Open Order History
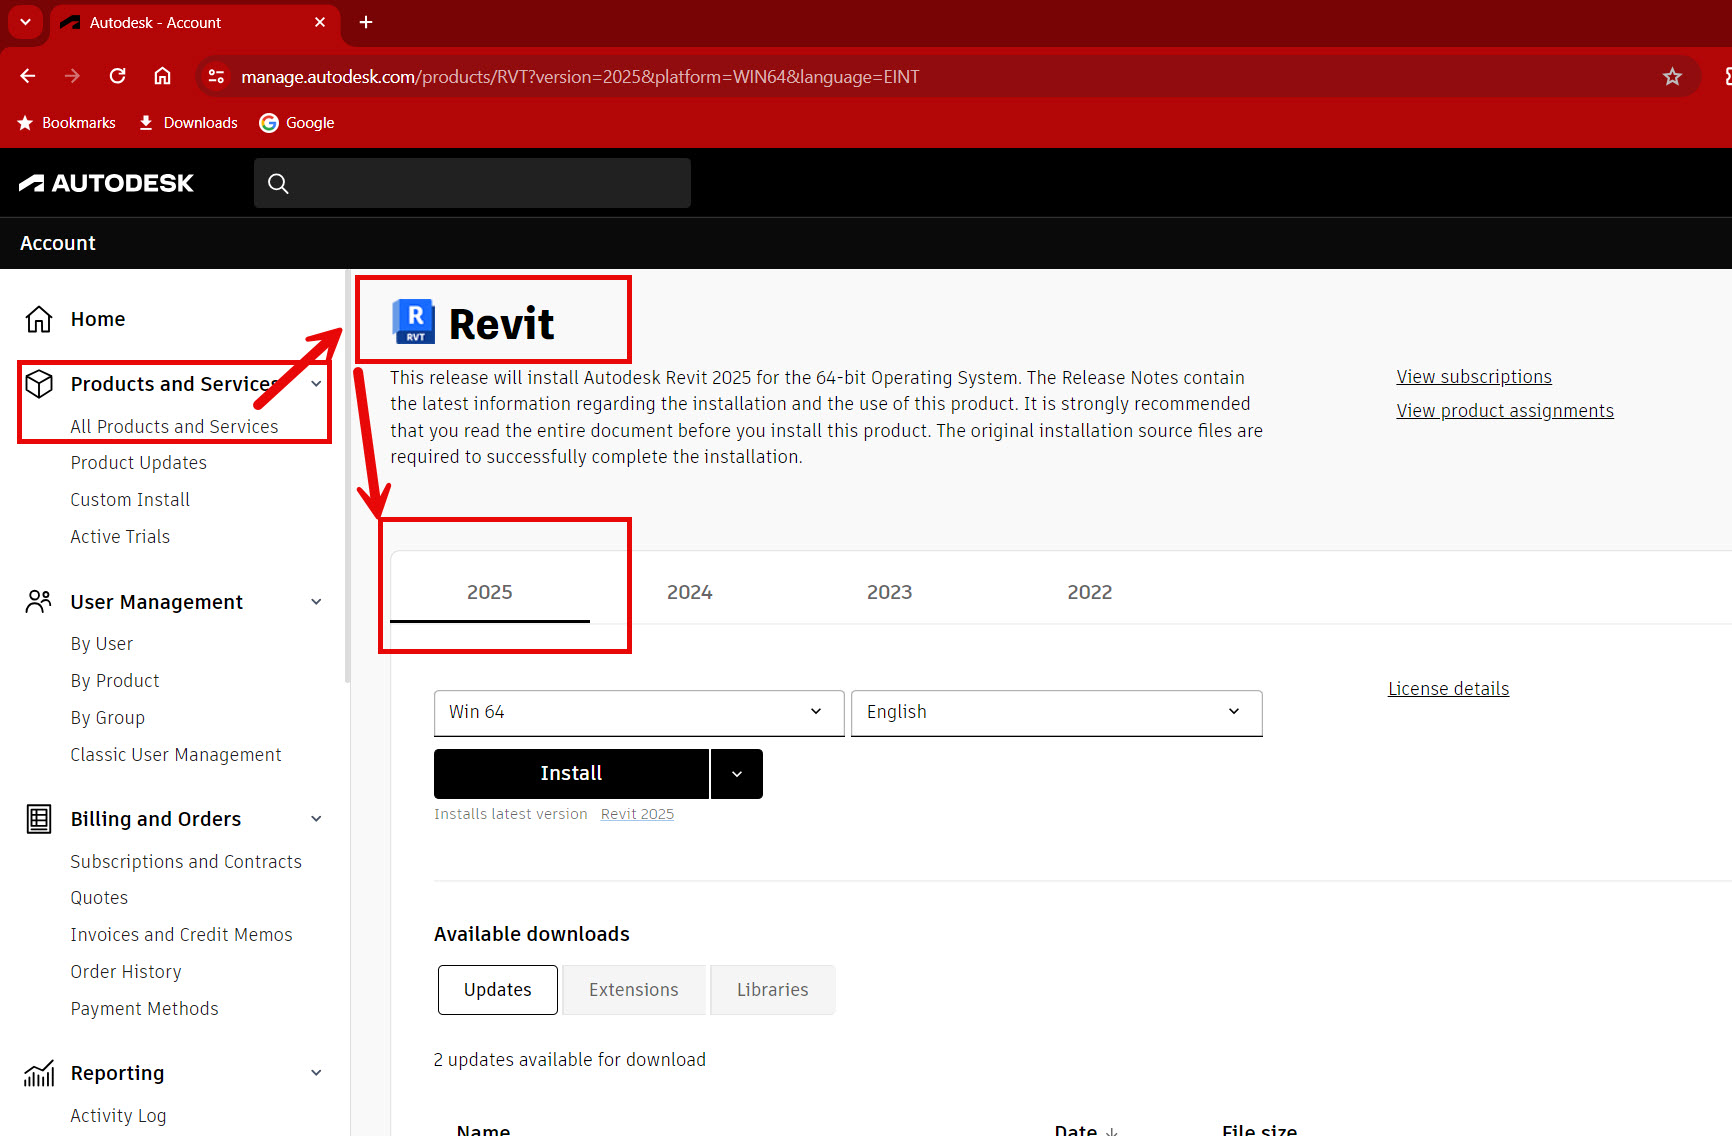This screenshot has height=1136, width=1732. (x=126, y=972)
